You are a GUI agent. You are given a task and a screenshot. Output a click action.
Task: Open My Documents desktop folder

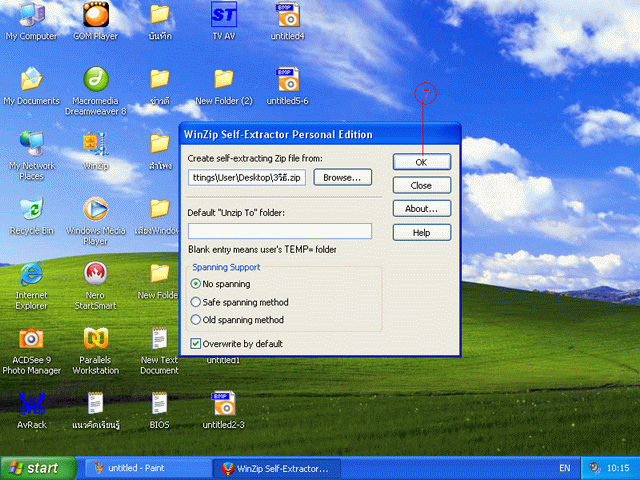31,86
